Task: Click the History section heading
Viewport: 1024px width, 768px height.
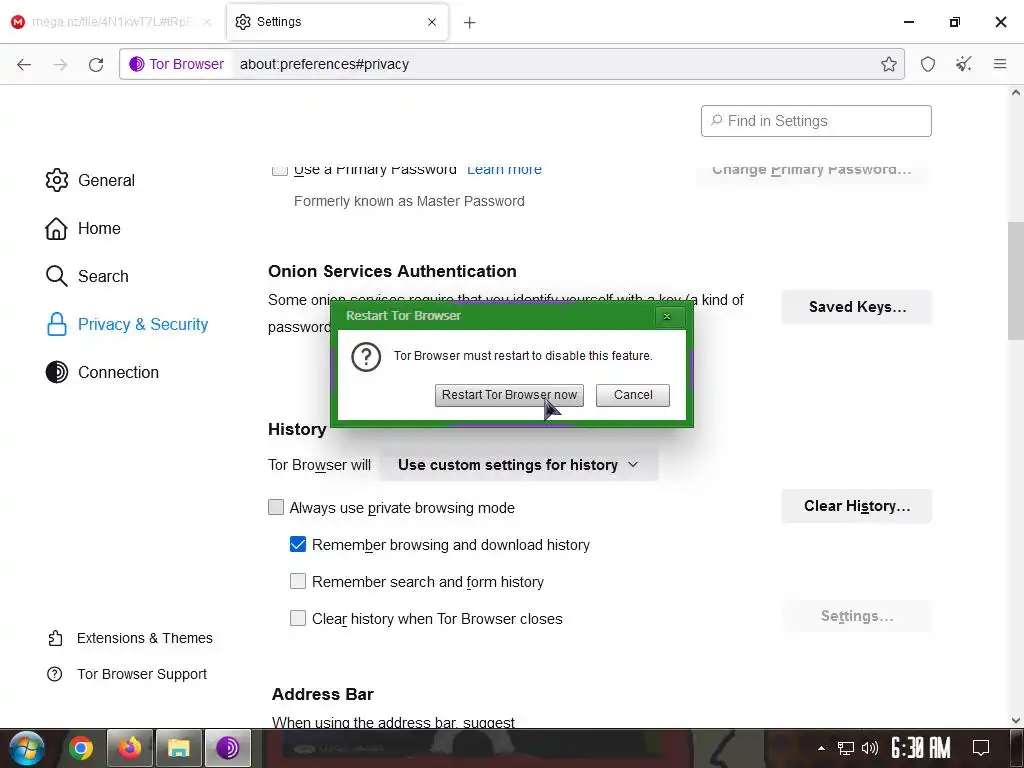Action: click(297, 429)
